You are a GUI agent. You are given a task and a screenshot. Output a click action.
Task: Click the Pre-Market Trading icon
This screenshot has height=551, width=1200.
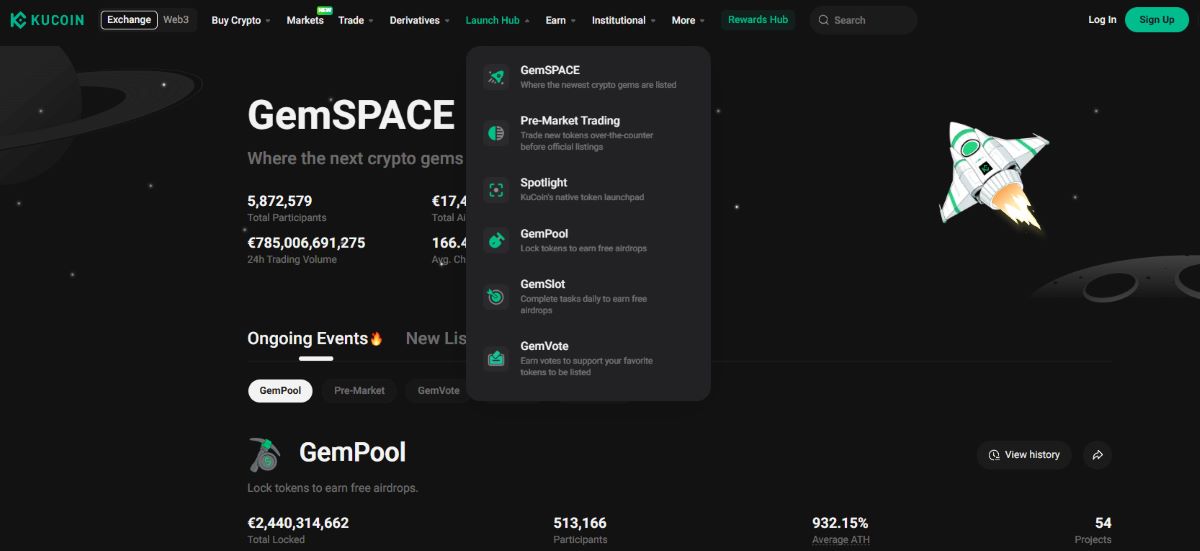pyautogui.click(x=496, y=133)
